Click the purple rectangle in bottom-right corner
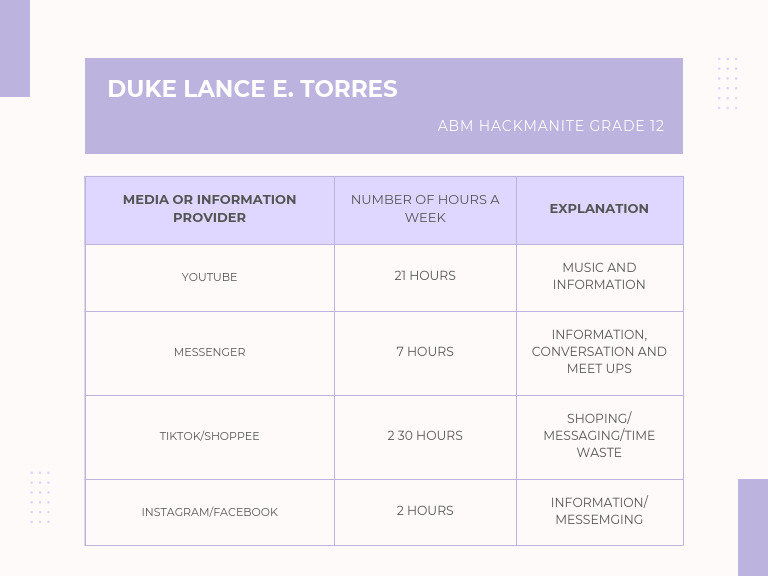The width and height of the screenshot is (768, 576). pyautogui.click(x=753, y=528)
